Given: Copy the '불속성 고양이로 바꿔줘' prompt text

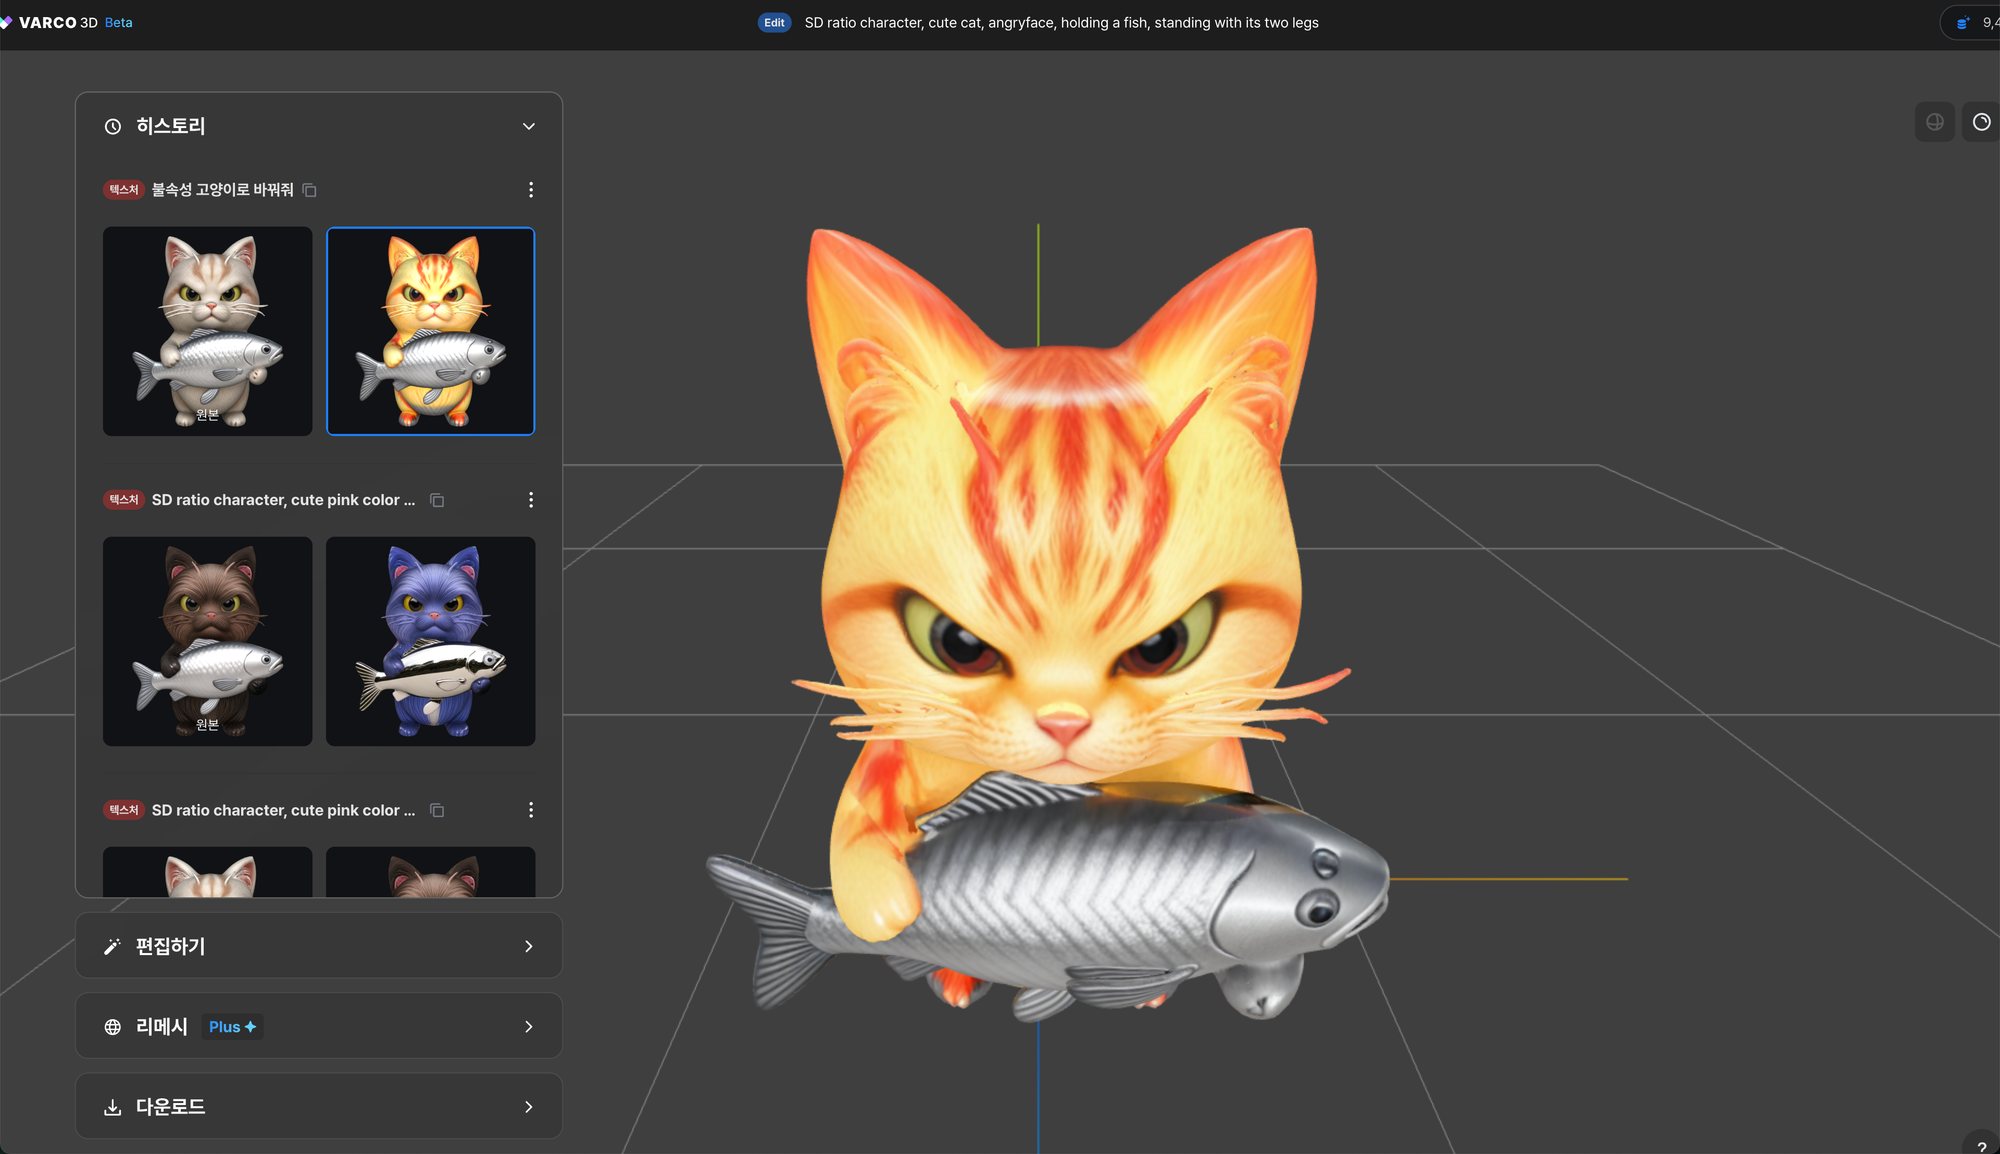Looking at the screenshot, I should pyautogui.click(x=310, y=190).
